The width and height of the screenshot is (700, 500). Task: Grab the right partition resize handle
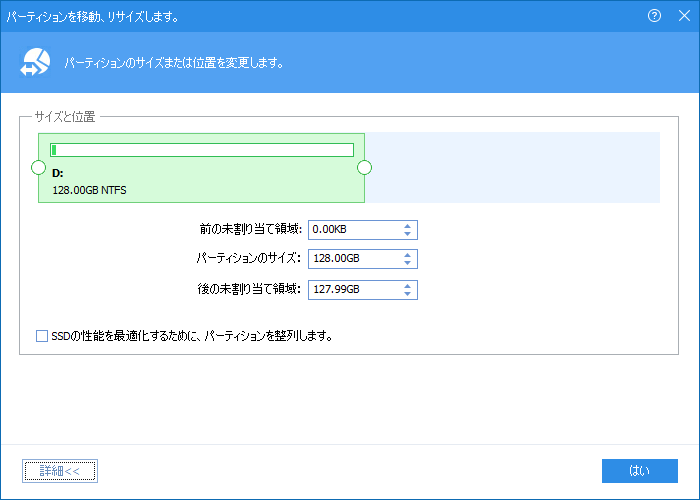point(364,168)
